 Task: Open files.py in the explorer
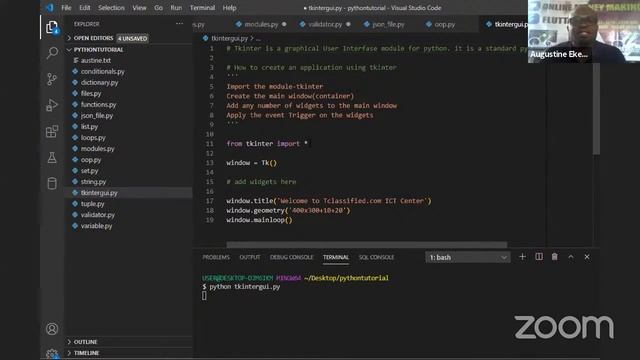tap(129, 93)
